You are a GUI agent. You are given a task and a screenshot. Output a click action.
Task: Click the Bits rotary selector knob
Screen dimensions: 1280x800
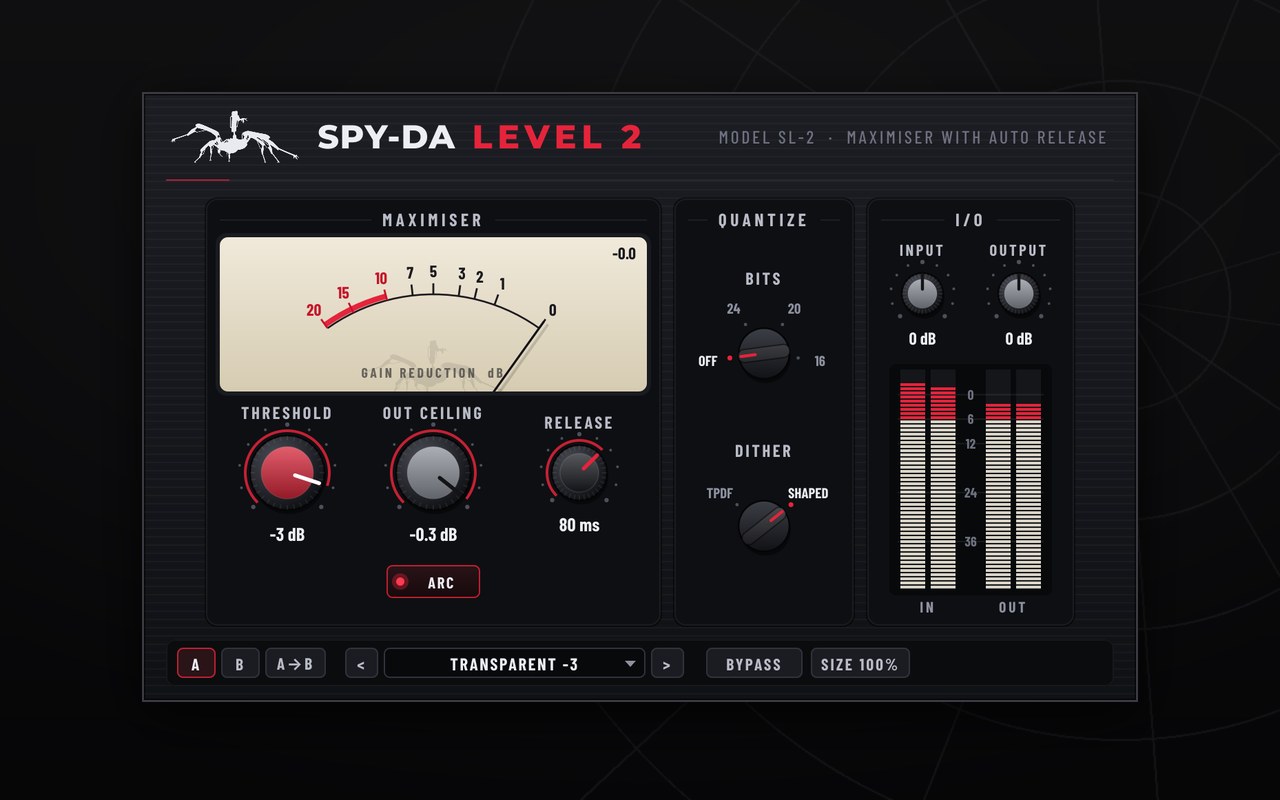[763, 353]
